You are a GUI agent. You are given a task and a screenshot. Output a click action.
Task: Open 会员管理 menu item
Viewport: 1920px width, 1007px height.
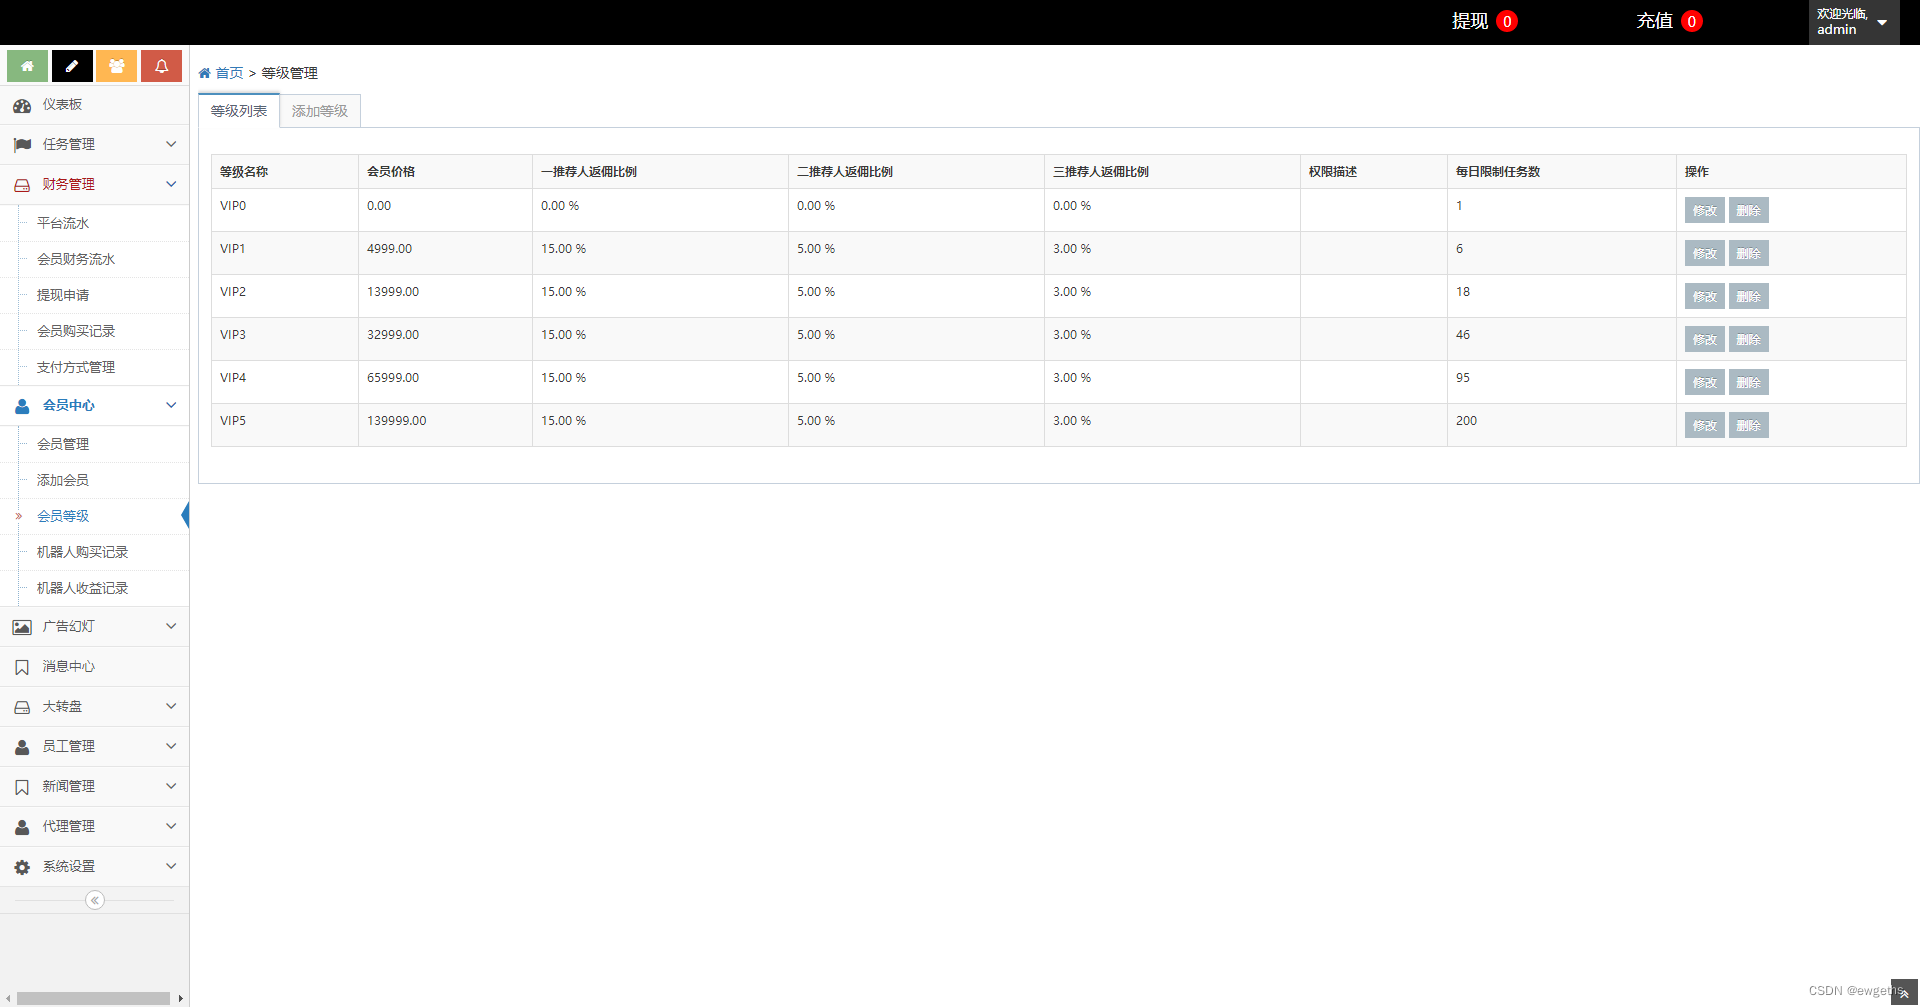[x=63, y=444]
